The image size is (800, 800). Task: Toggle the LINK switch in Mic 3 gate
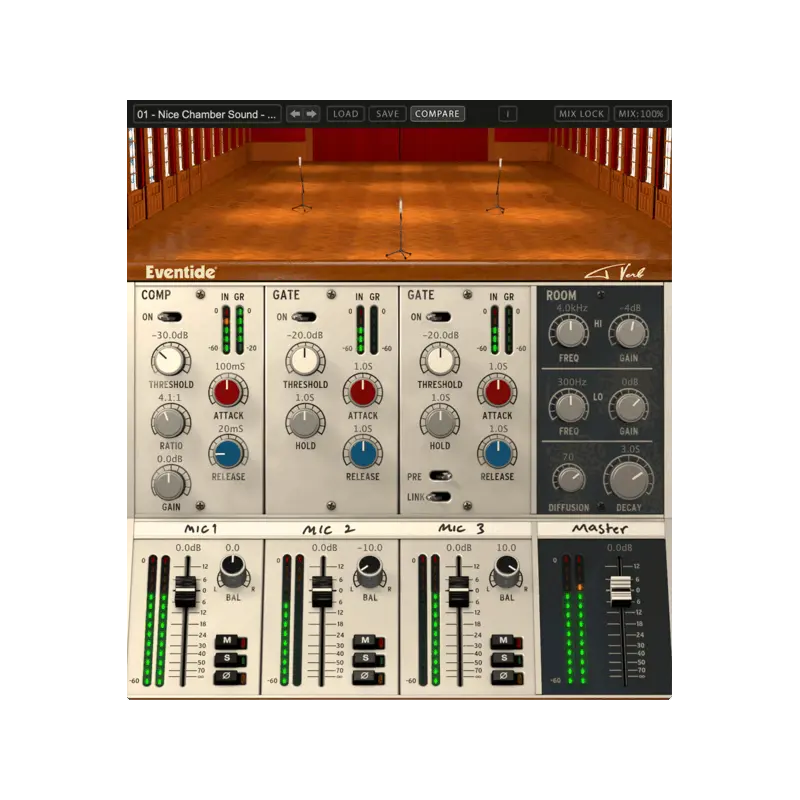click(439, 496)
